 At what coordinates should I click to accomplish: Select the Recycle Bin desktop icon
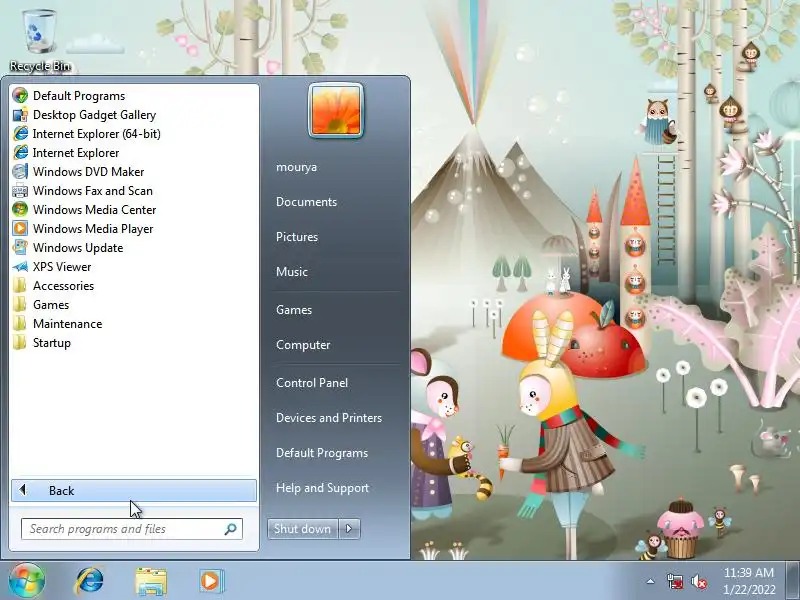(40, 41)
